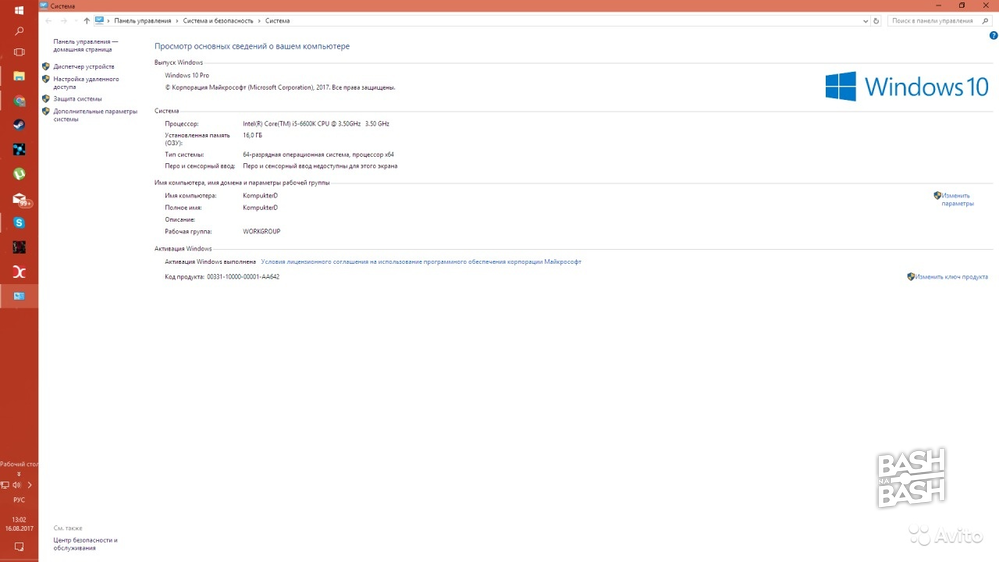Select the active System window taskbar icon
This screenshot has height=562, width=999.
pos(19,296)
